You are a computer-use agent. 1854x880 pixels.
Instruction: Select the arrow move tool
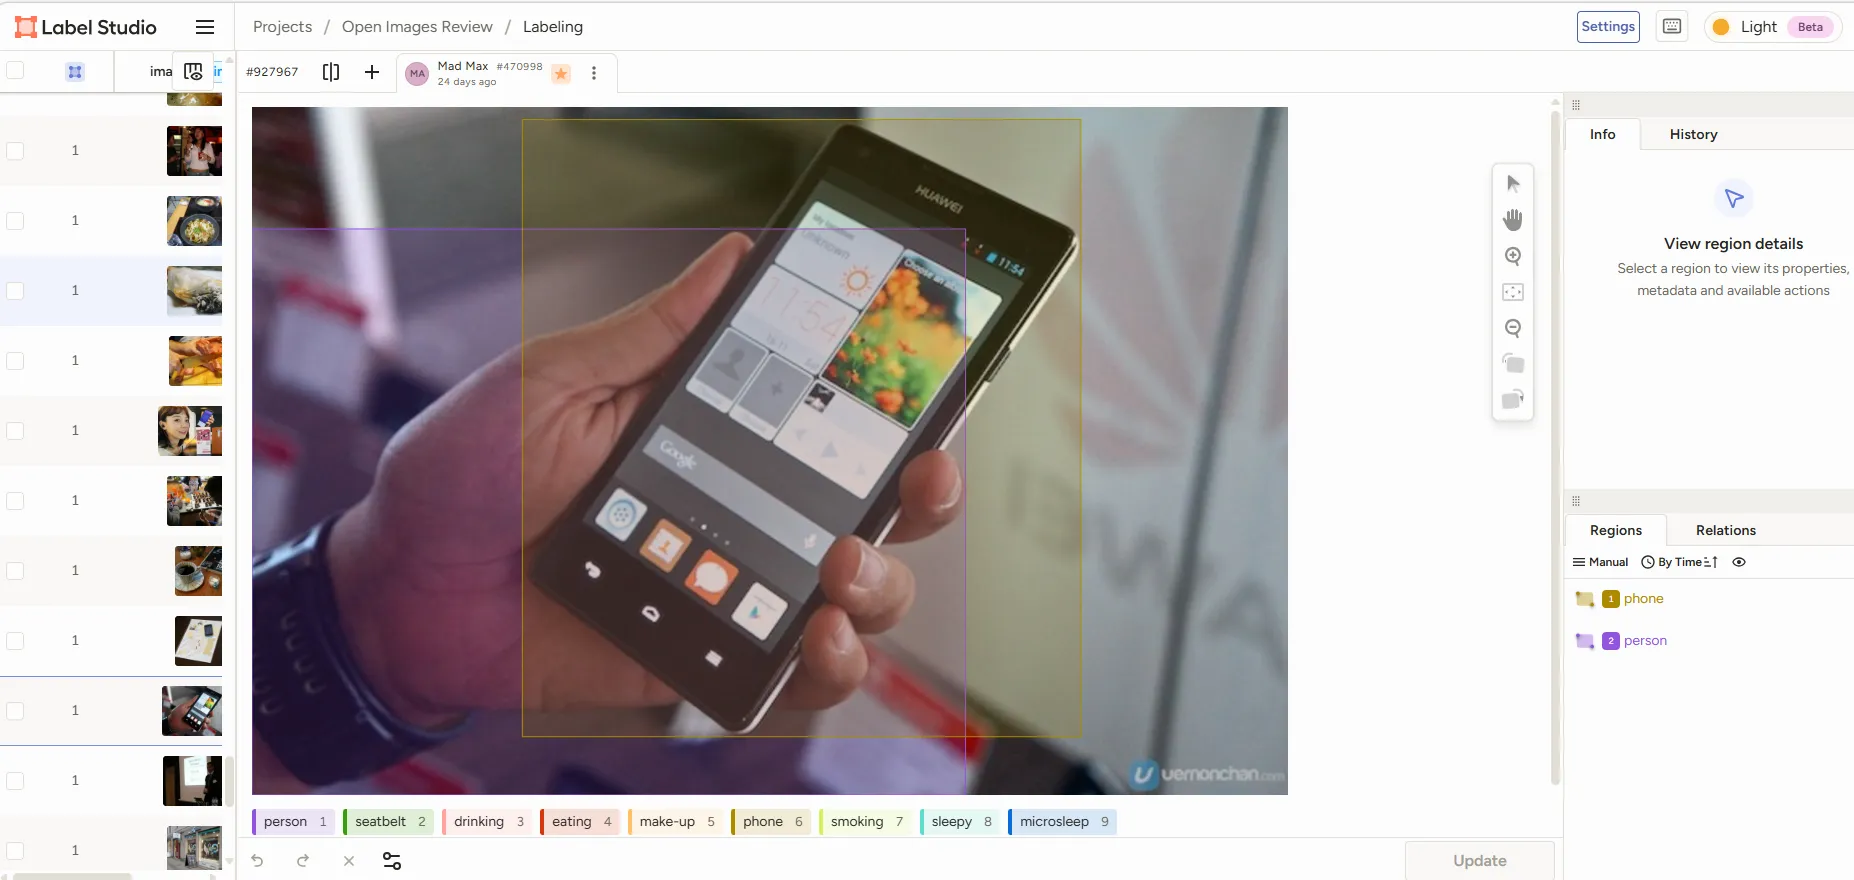[x=1513, y=184]
